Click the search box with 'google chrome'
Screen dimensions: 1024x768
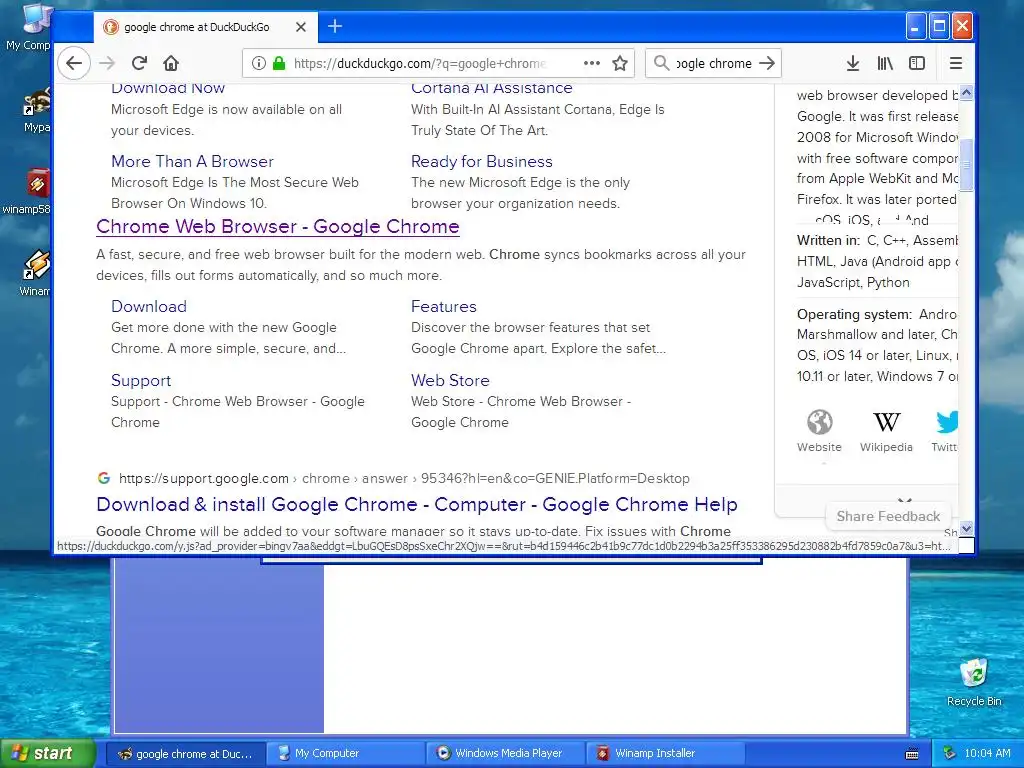pos(713,63)
